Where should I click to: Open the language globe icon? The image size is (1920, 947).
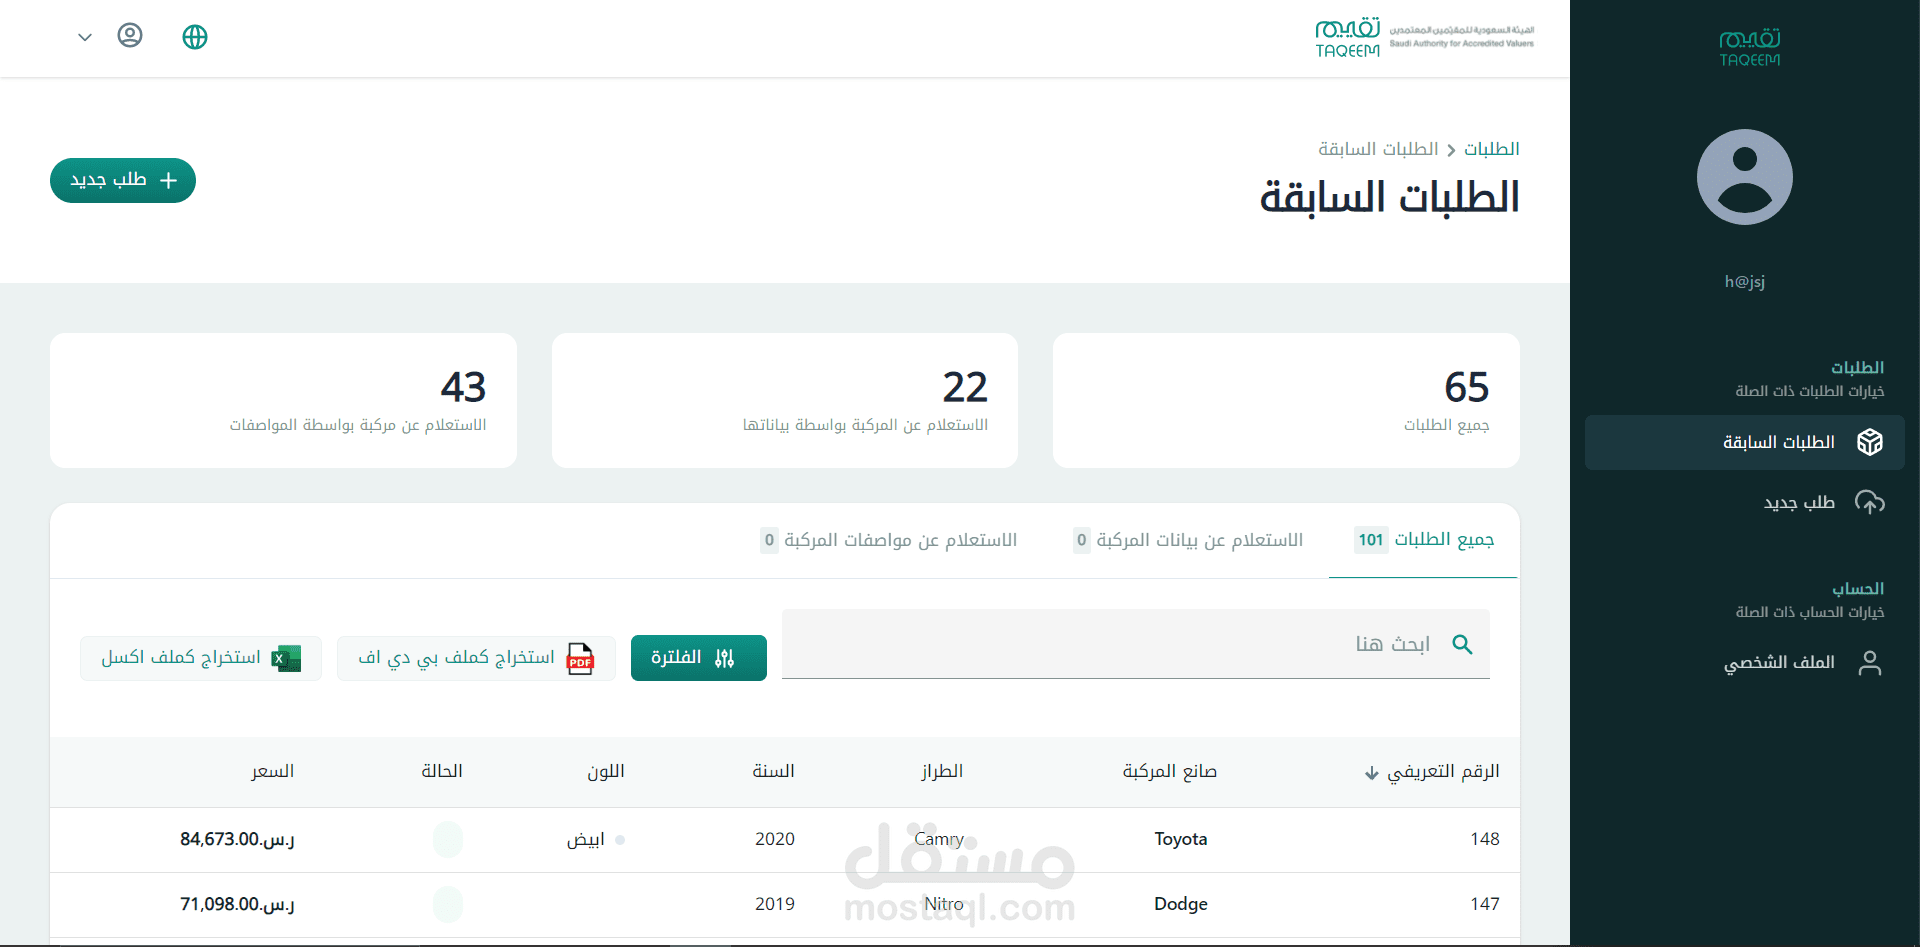click(194, 37)
